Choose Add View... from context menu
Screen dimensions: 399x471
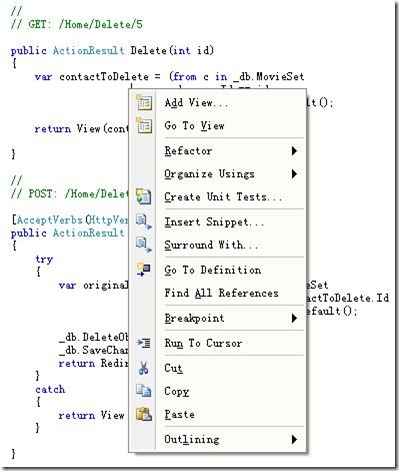tap(218, 102)
